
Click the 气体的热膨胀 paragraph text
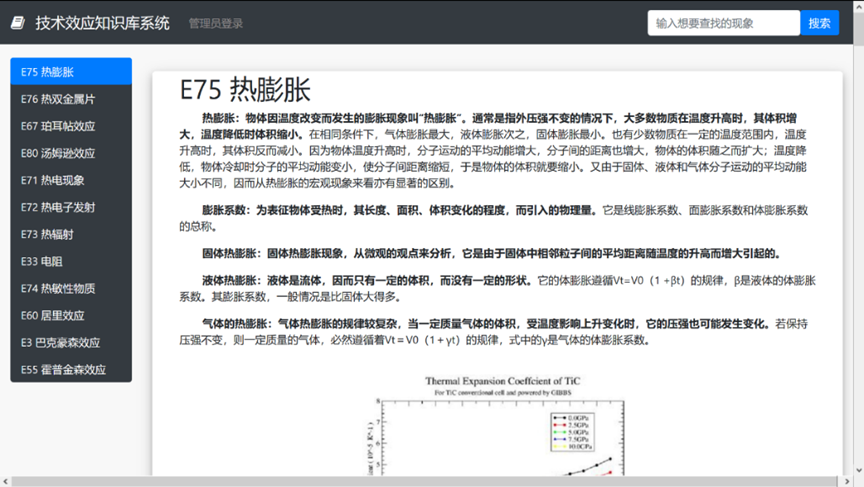[x=494, y=332]
